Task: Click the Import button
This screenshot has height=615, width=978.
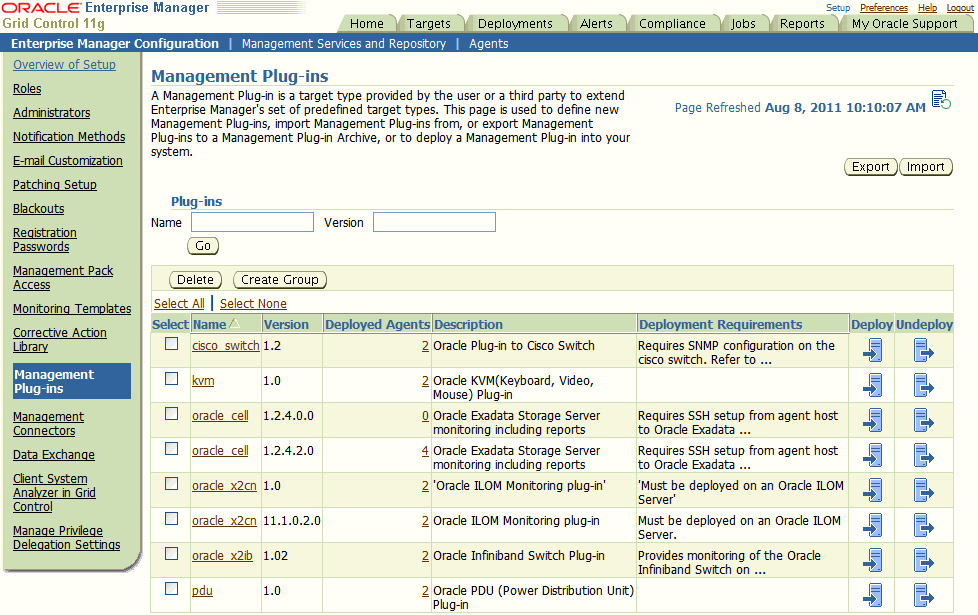Action: [926, 167]
